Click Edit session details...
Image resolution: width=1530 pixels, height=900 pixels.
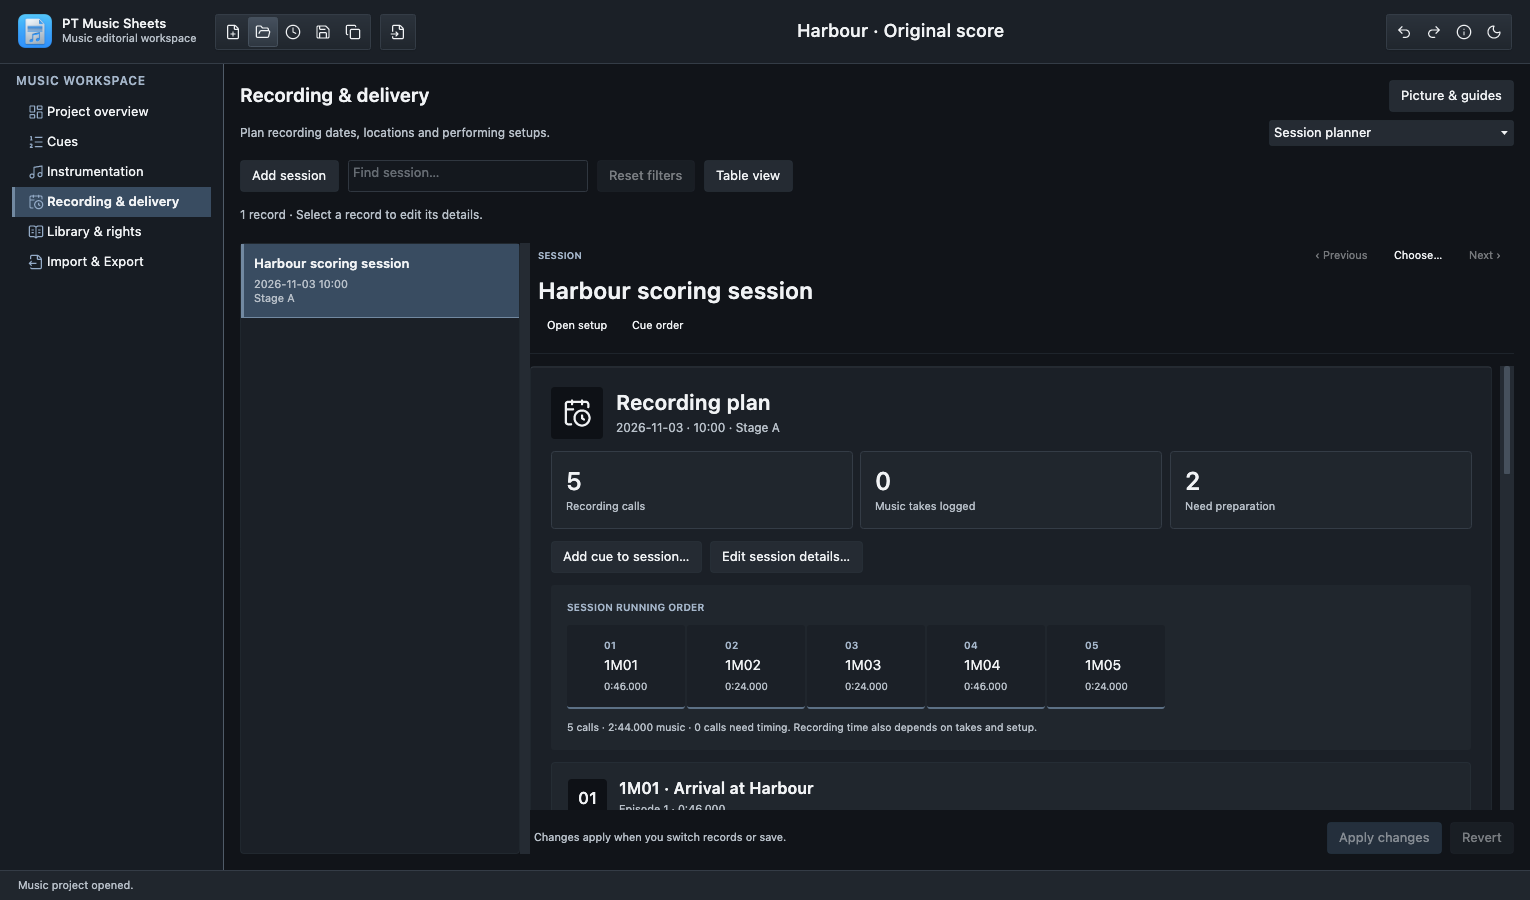786,557
